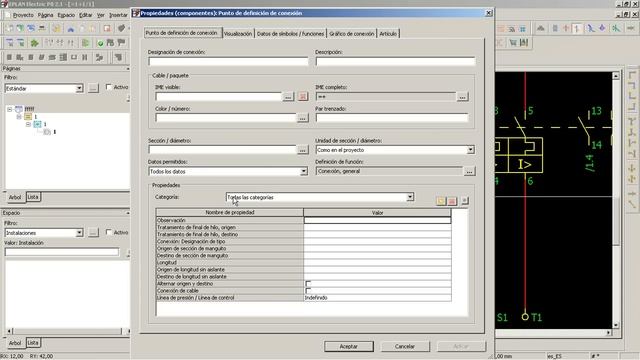Click the green block icon in second toolbar row
Screen dimensions: 640x360
click(85, 43)
